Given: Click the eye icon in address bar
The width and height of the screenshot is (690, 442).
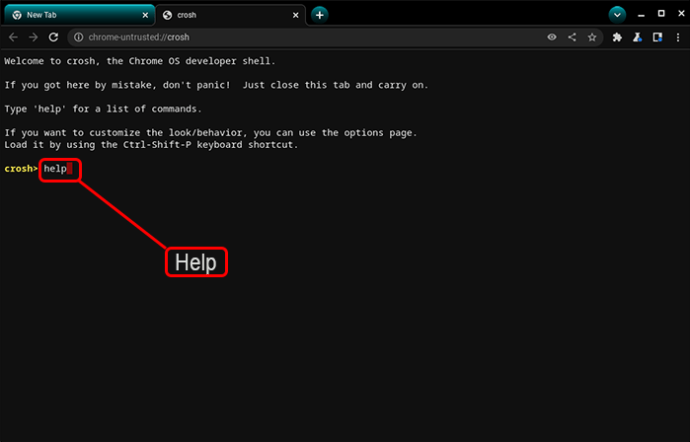Looking at the screenshot, I should [x=551, y=37].
